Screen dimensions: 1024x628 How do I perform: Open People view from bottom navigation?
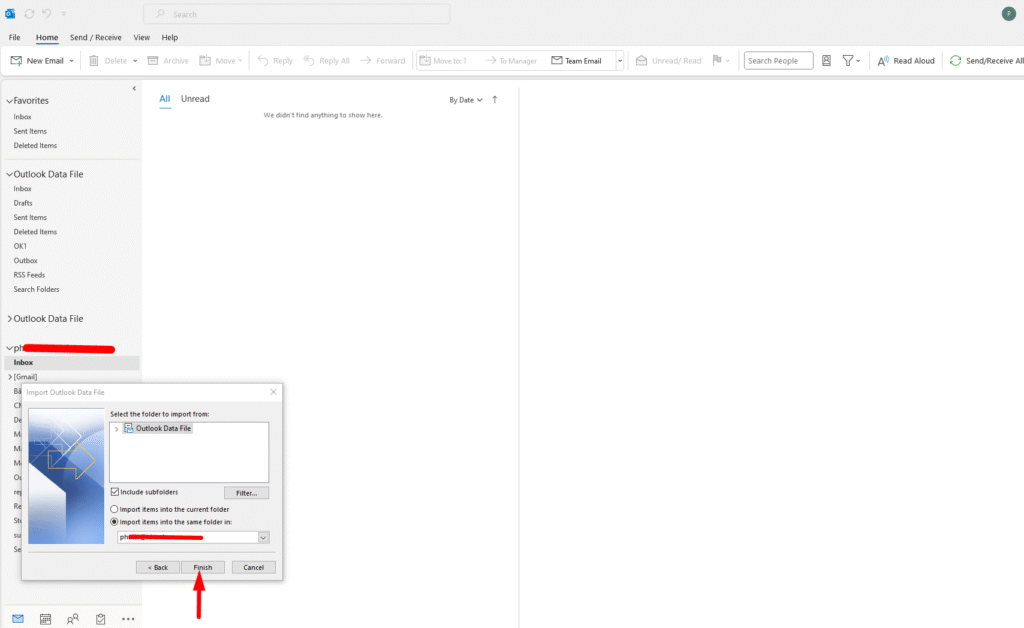(73, 619)
